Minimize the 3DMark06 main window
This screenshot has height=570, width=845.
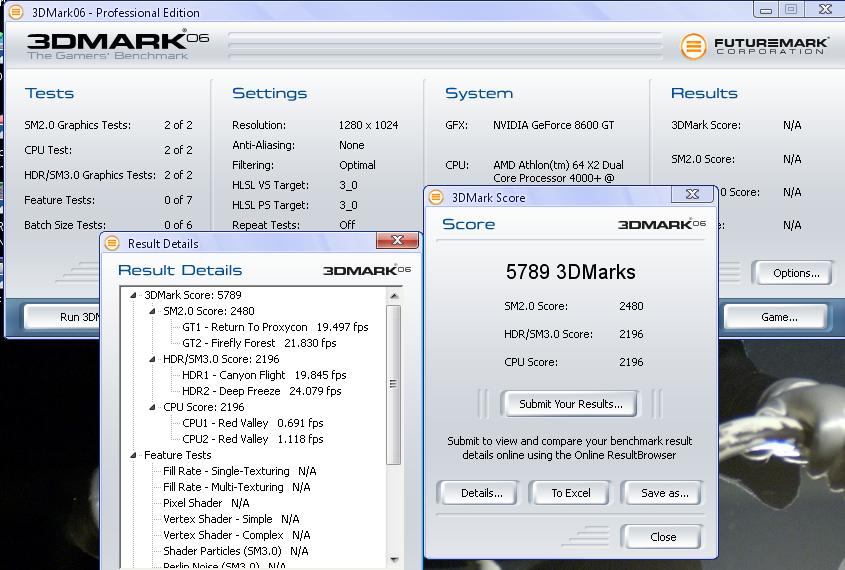point(766,9)
